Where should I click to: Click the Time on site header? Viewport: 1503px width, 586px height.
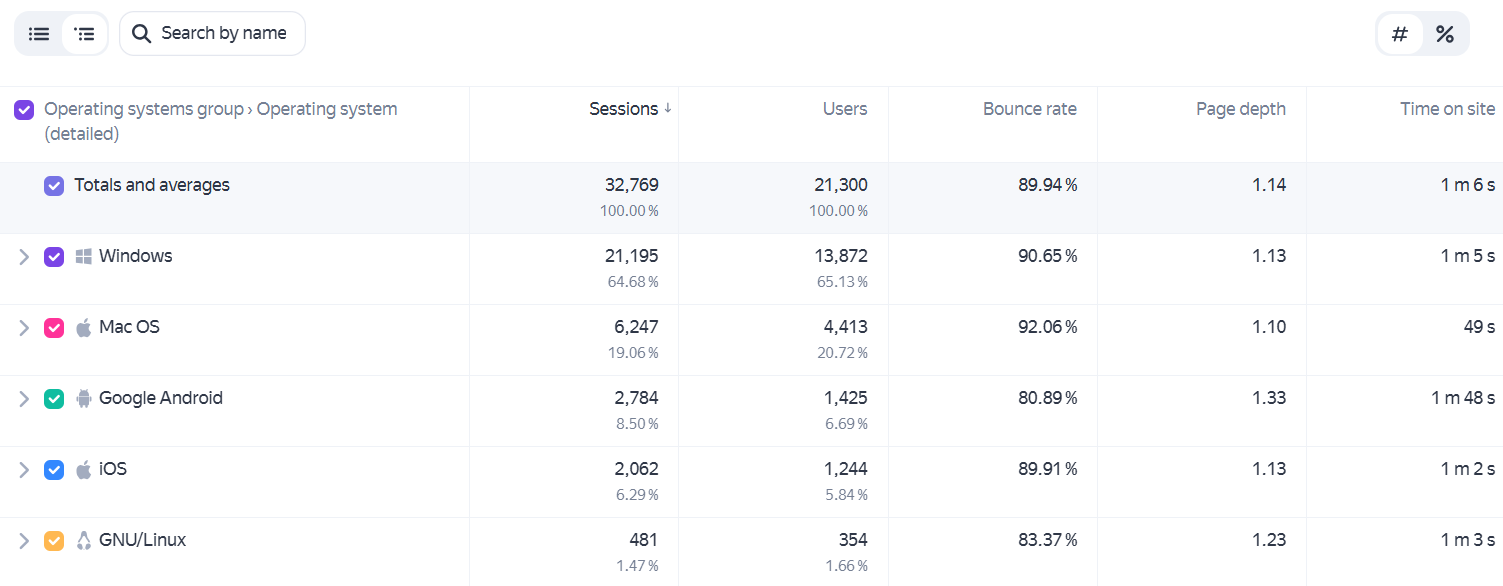1448,109
